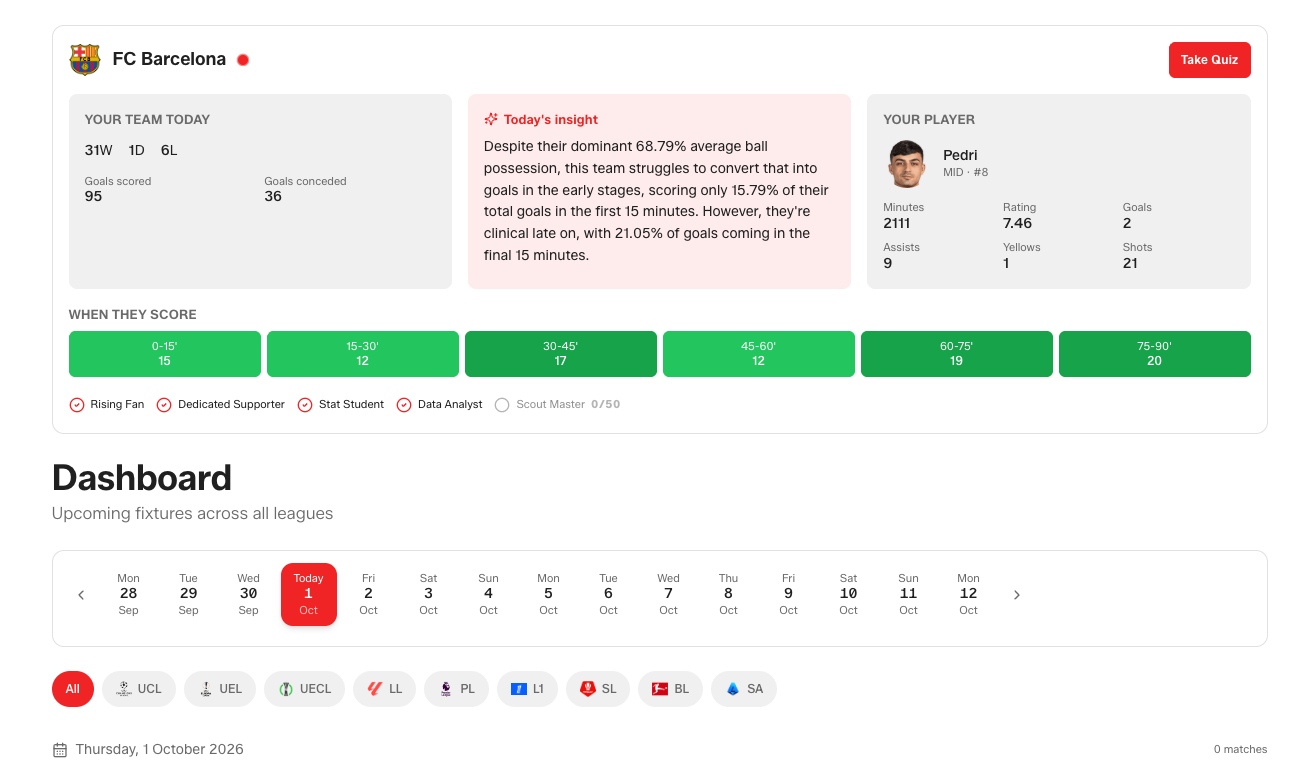The width and height of the screenshot is (1309, 770).
Task: Select Wed 30 Sep in date strip
Action: (249, 594)
